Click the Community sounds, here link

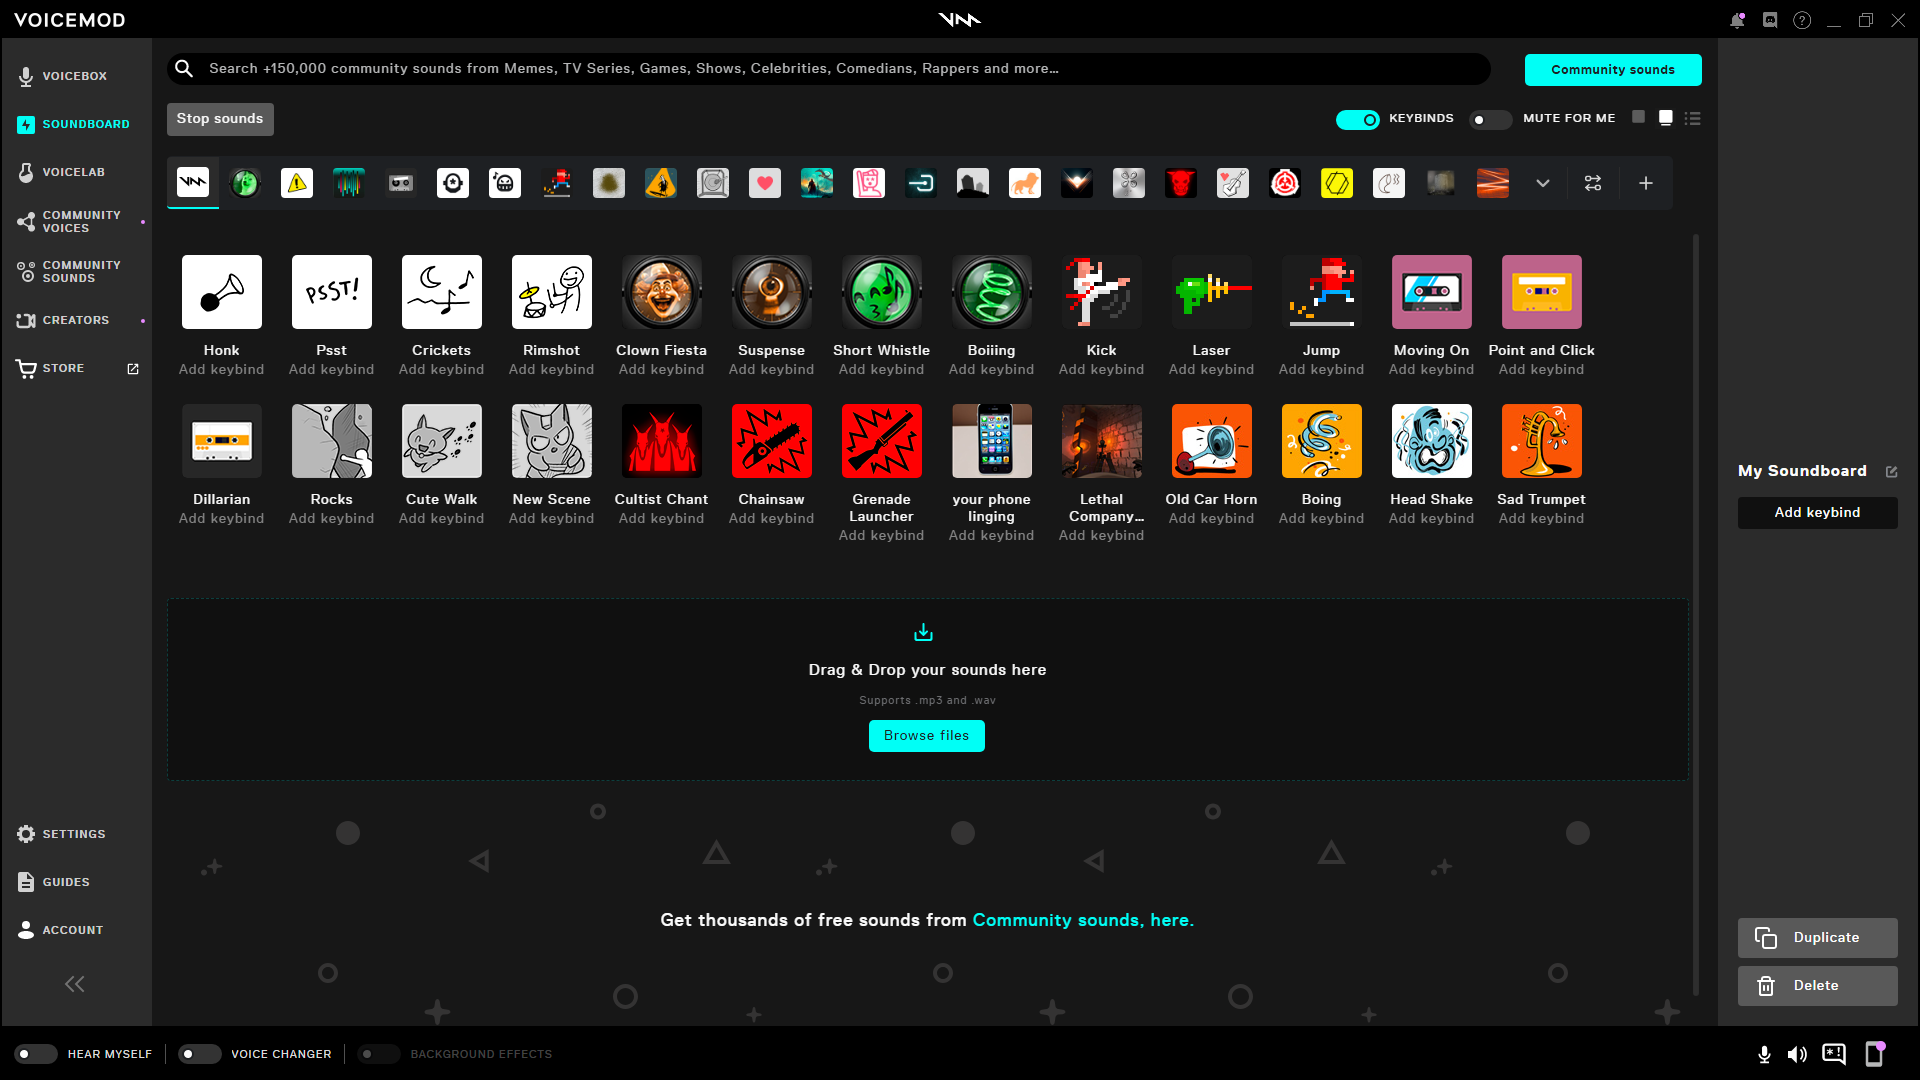[1082, 920]
